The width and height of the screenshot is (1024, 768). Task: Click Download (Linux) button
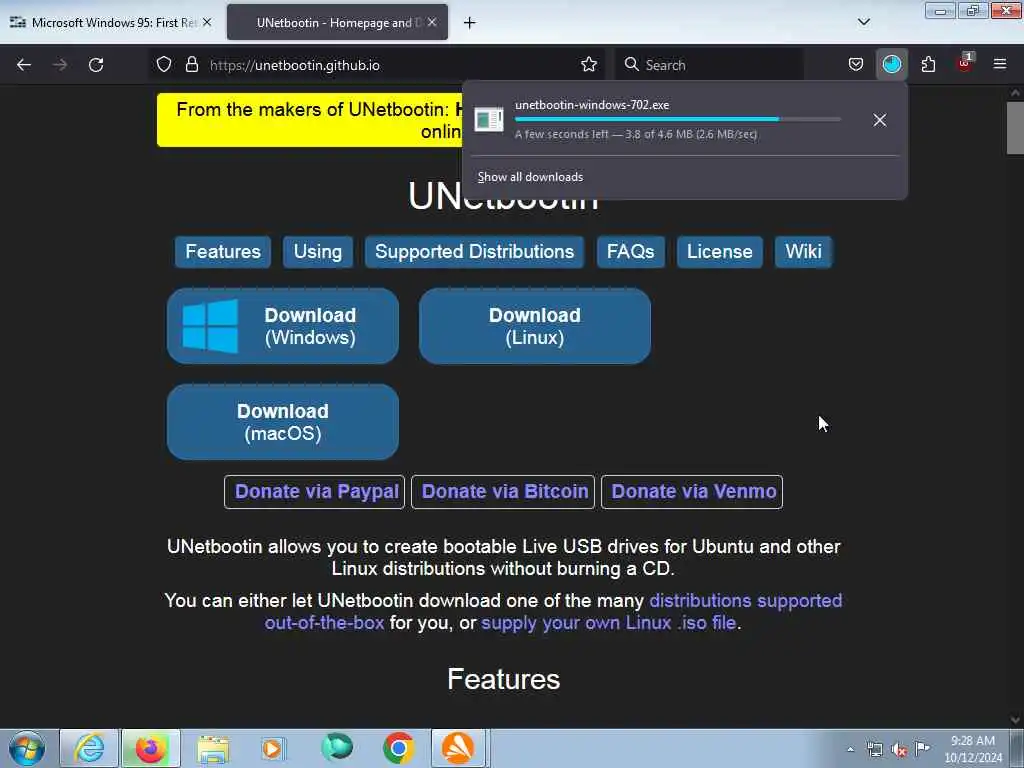point(535,326)
